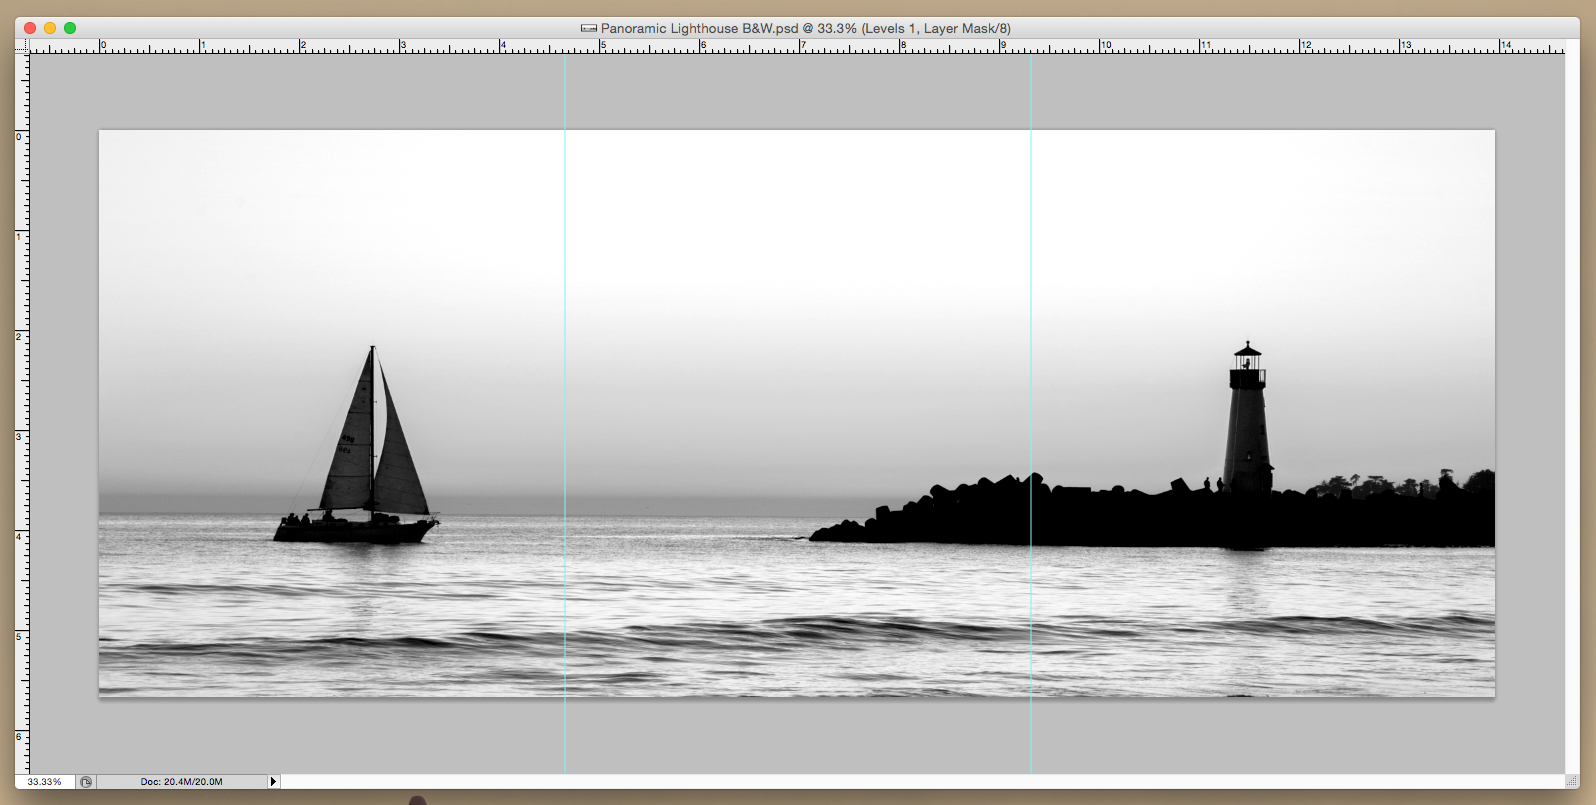The height and width of the screenshot is (805, 1596).
Task: Open the status bar options arrow menu
Action: pyautogui.click(x=273, y=782)
